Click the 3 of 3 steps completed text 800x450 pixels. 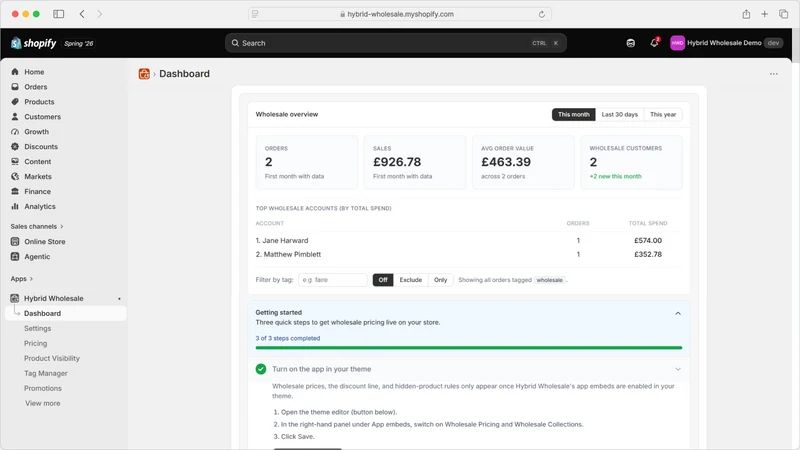pos(288,338)
